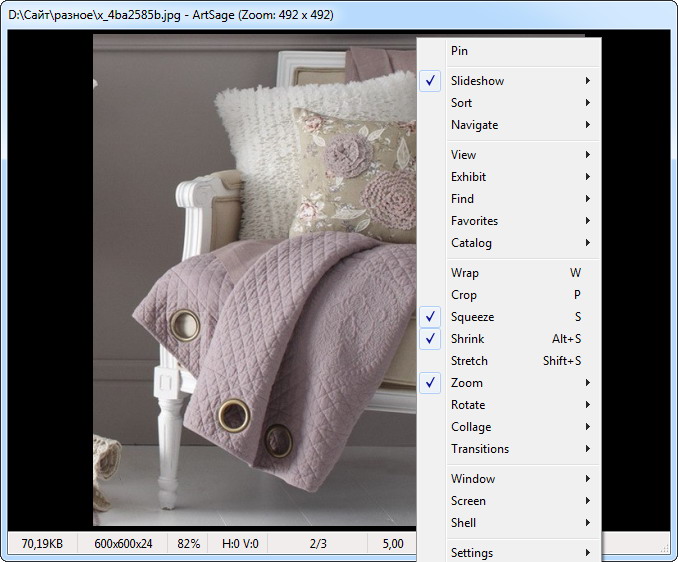Screen dimensions: 678x562
Task: Toggle the Shrink checkmark
Action: (x=430, y=339)
